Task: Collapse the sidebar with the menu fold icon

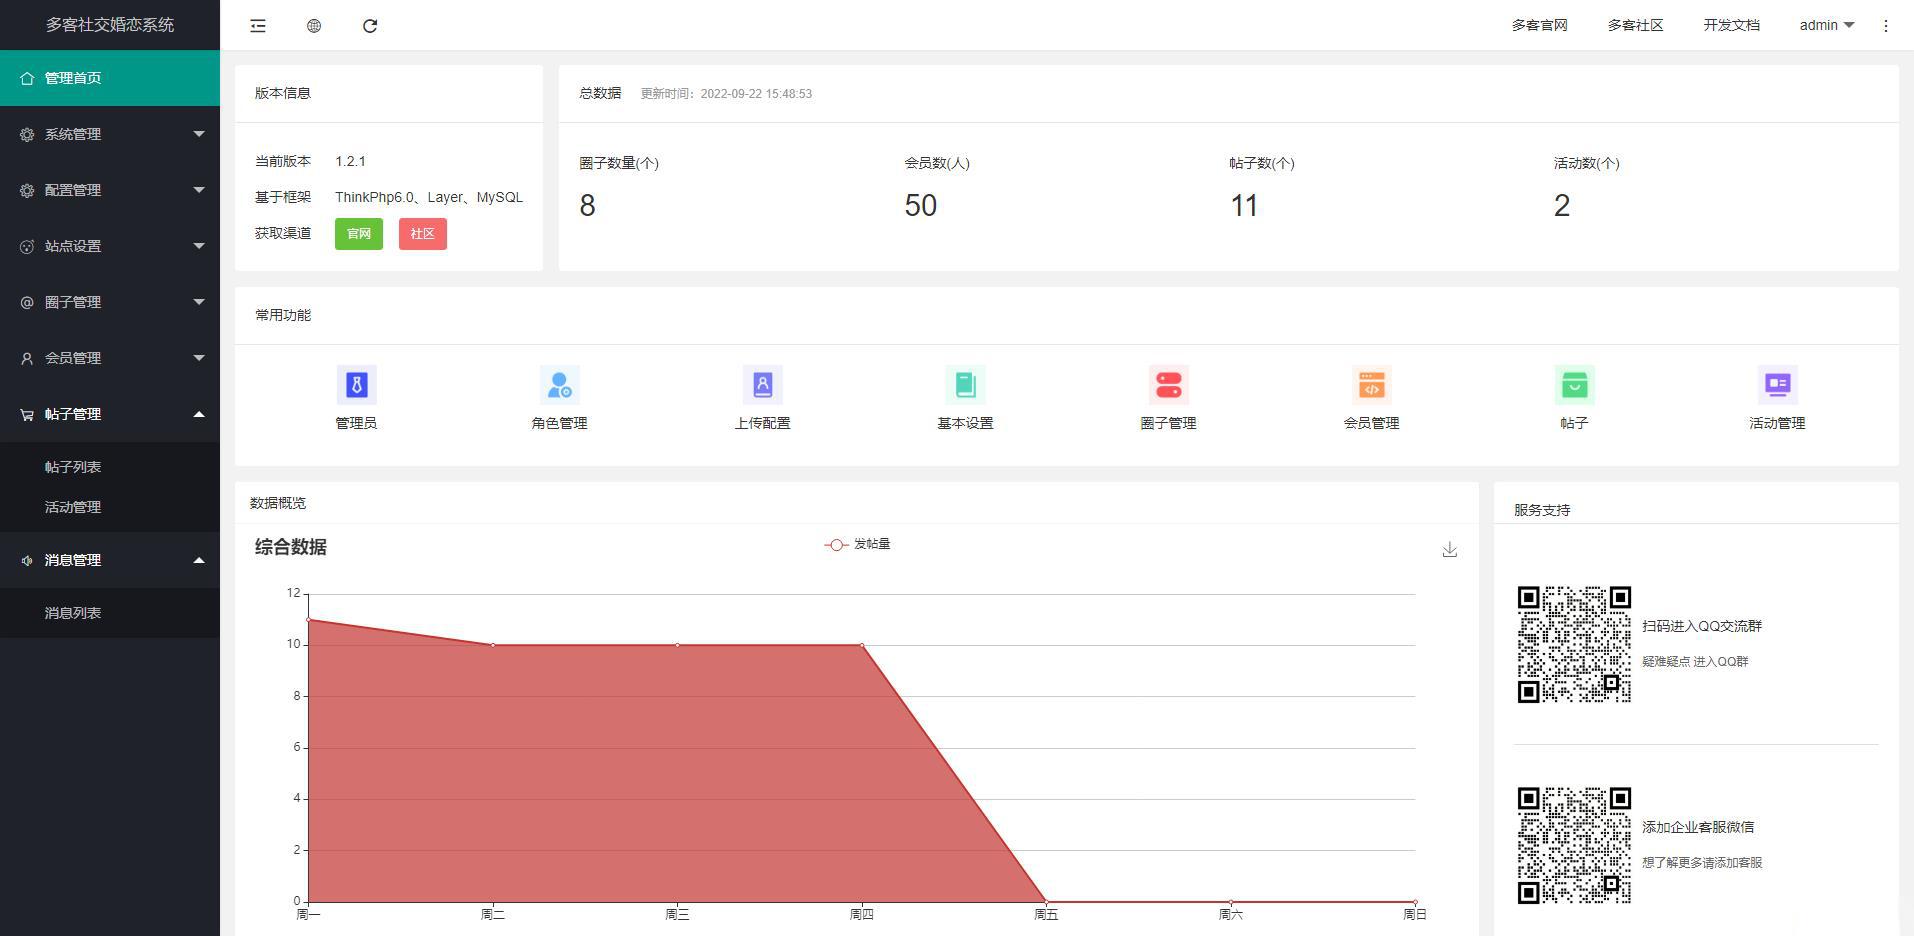Action: [258, 26]
